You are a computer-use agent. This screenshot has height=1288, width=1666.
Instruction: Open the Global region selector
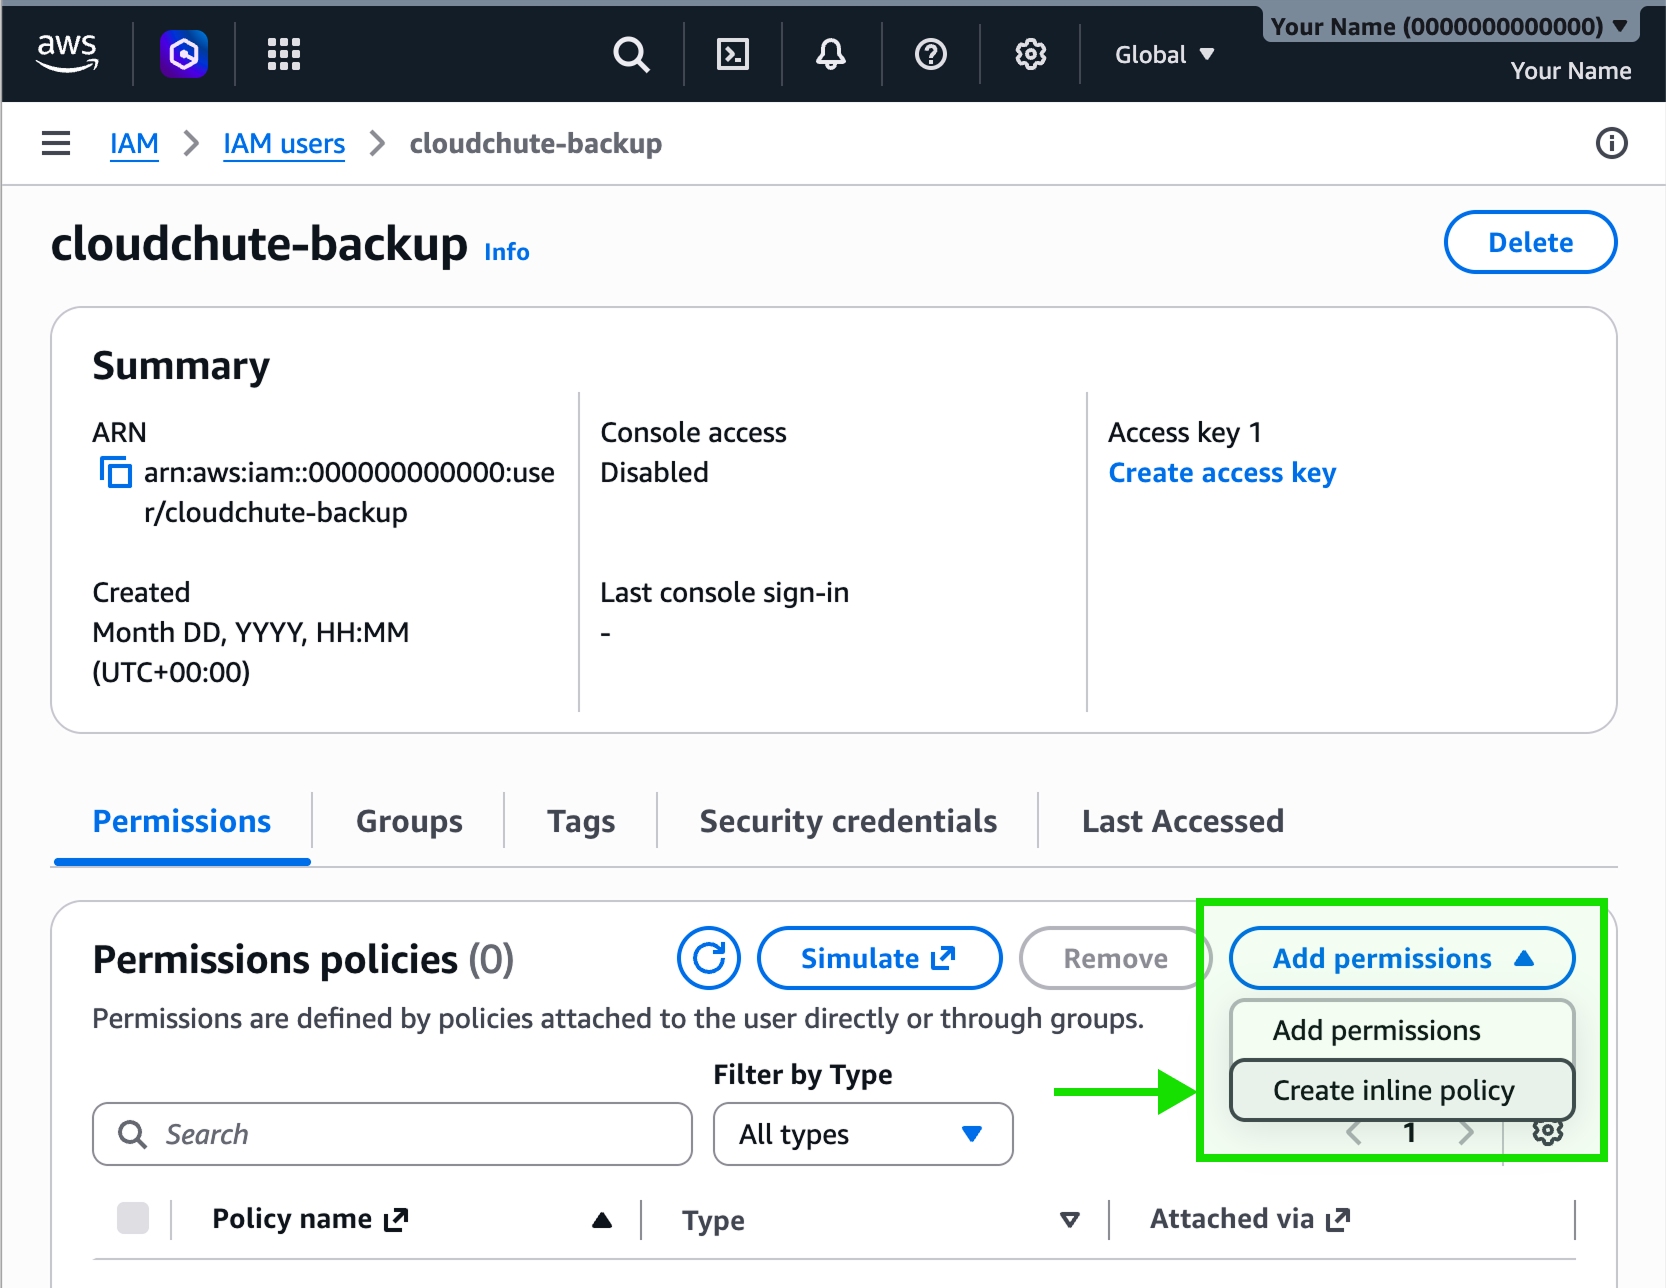pos(1165,54)
